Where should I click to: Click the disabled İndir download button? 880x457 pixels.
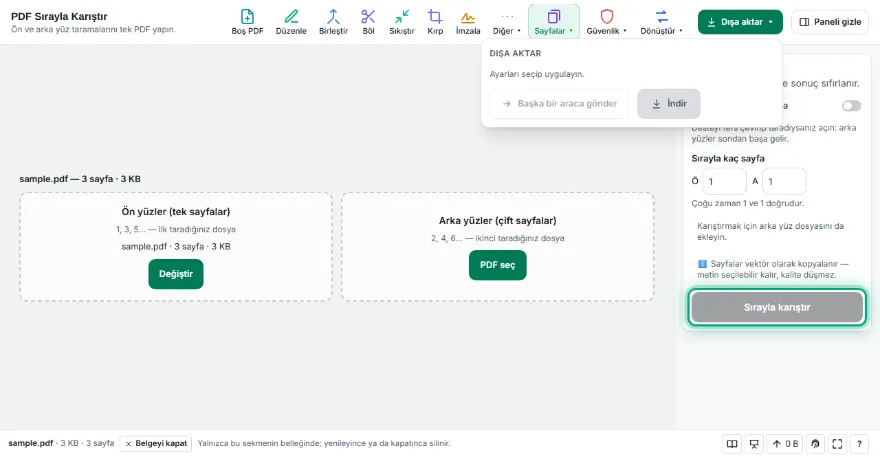668,103
